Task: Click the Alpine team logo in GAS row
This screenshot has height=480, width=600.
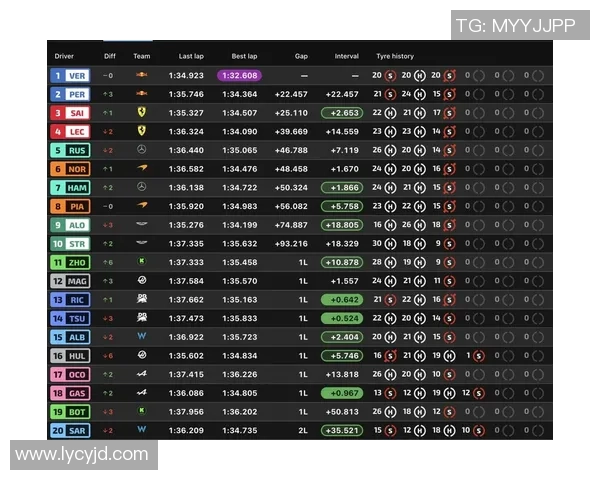Action: (x=142, y=392)
